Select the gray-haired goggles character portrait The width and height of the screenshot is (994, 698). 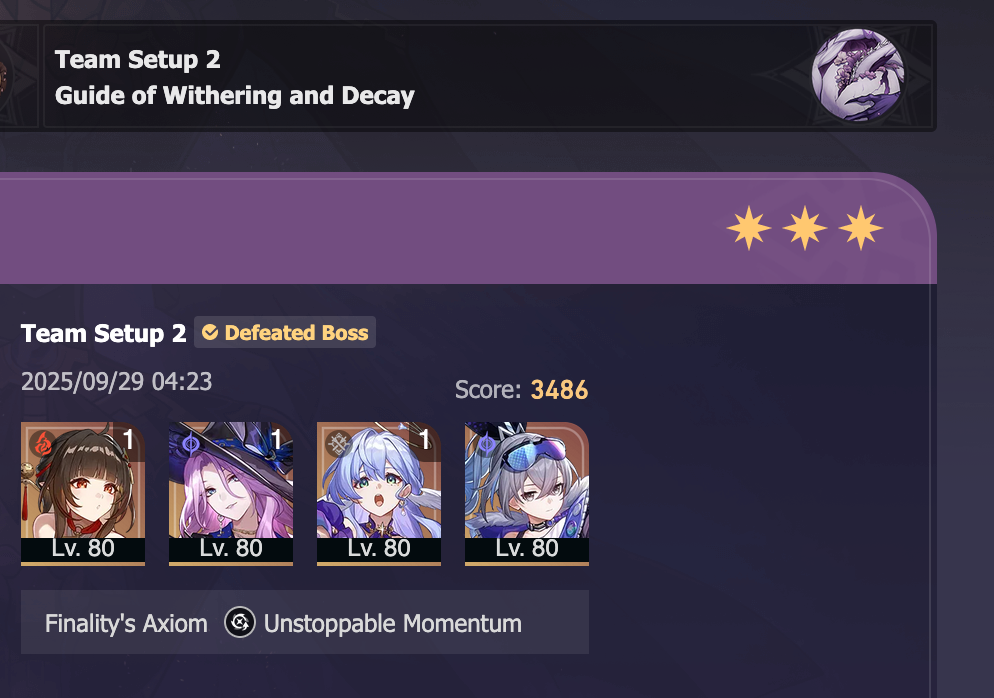(527, 493)
